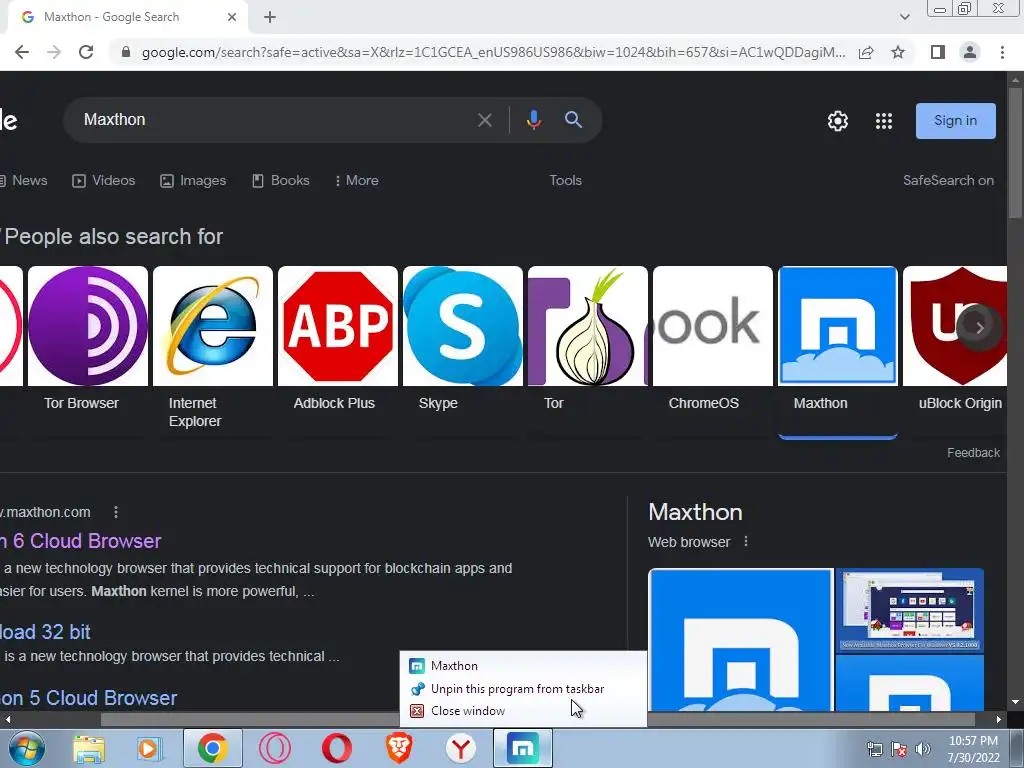Open the search Tools options
This screenshot has width=1024, height=768.
566,180
